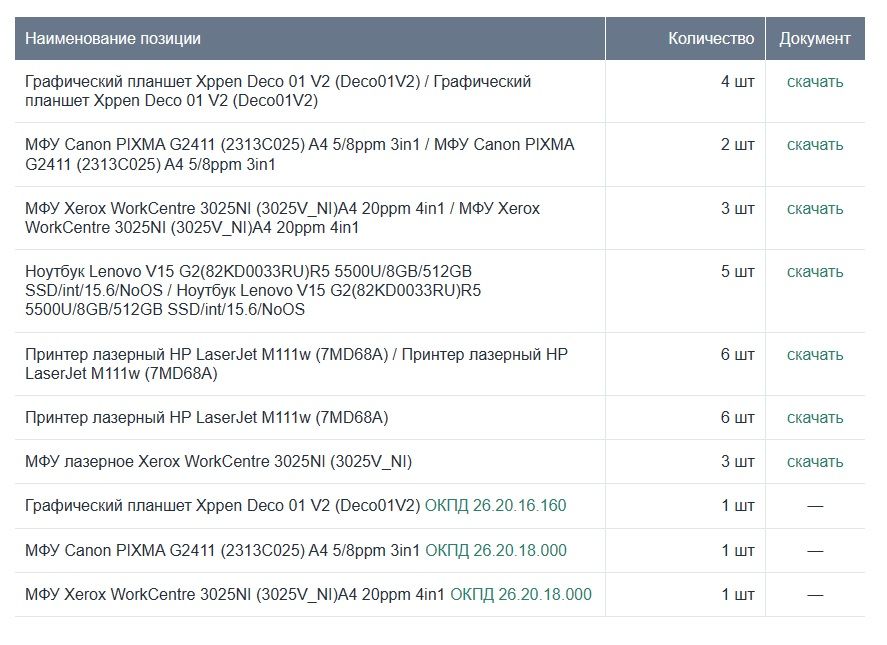Open ОКПД 26.20.16.160 code link
Image resolution: width=887 pixels, height=645 pixels.
pos(495,506)
